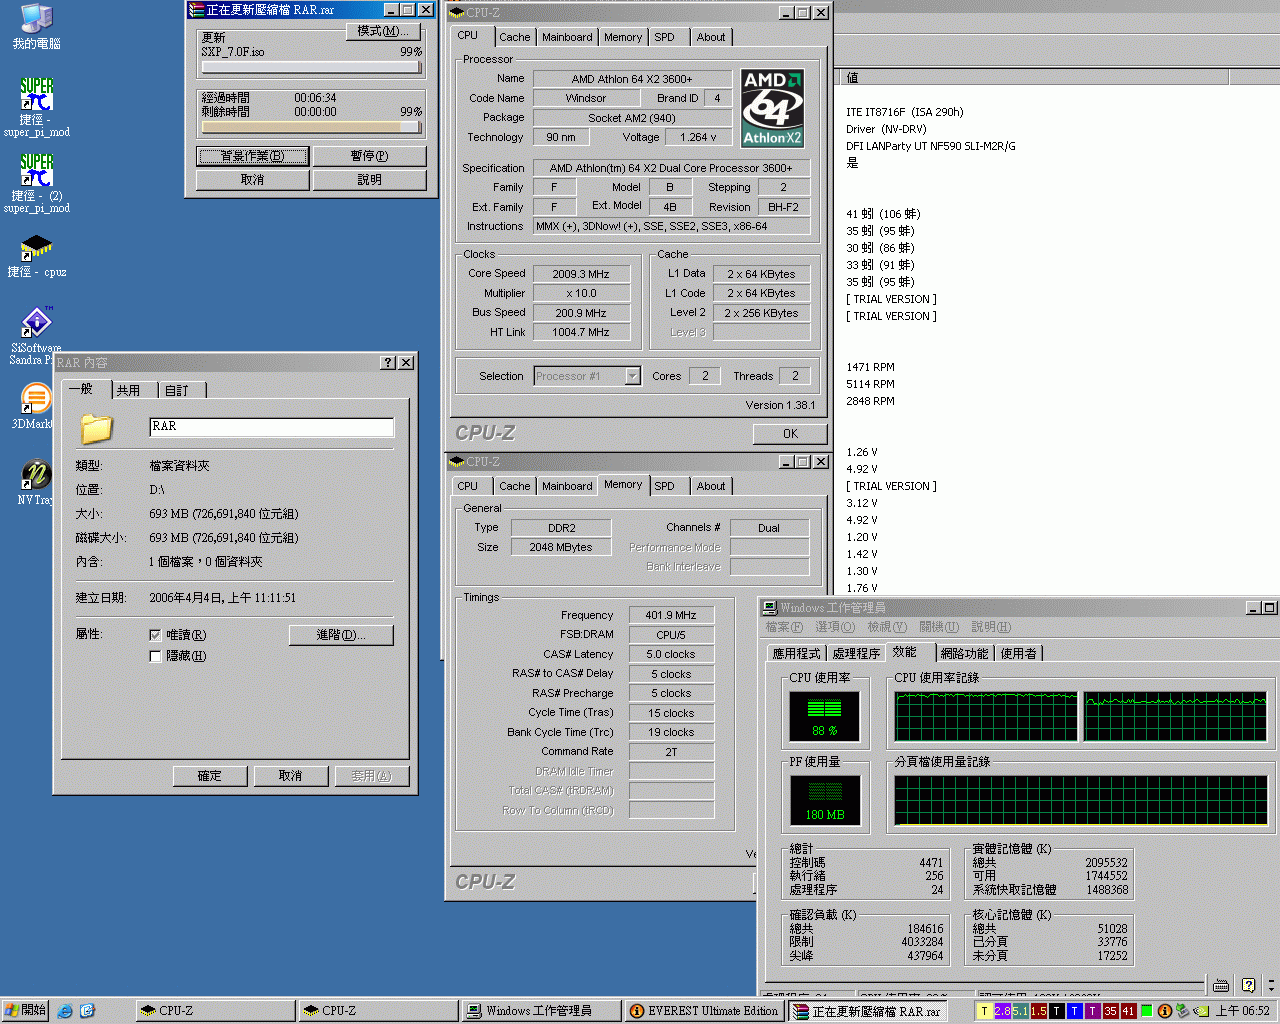
Task: Click 暫停(P) pause button
Action: pyautogui.click(x=370, y=156)
